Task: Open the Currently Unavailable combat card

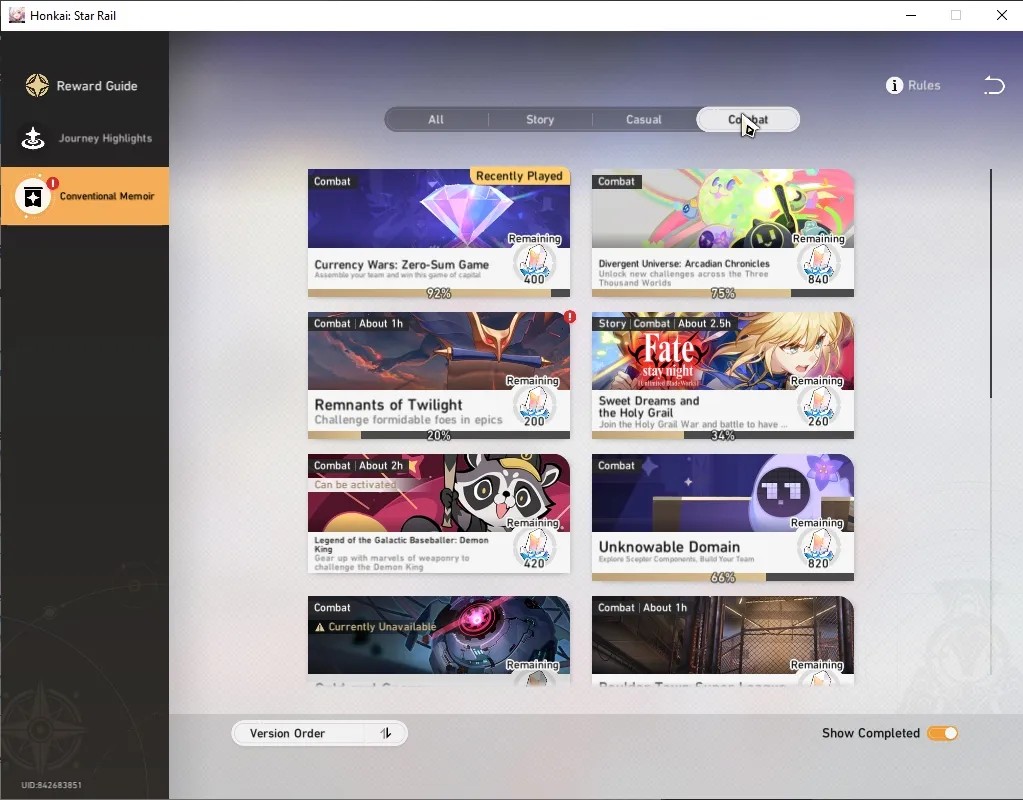Action: 438,639
